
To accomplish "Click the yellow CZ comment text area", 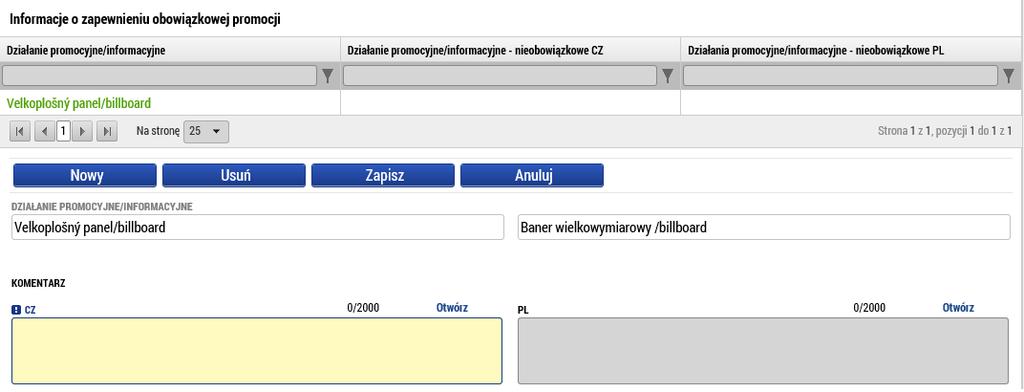I will [x=257, y=351].
